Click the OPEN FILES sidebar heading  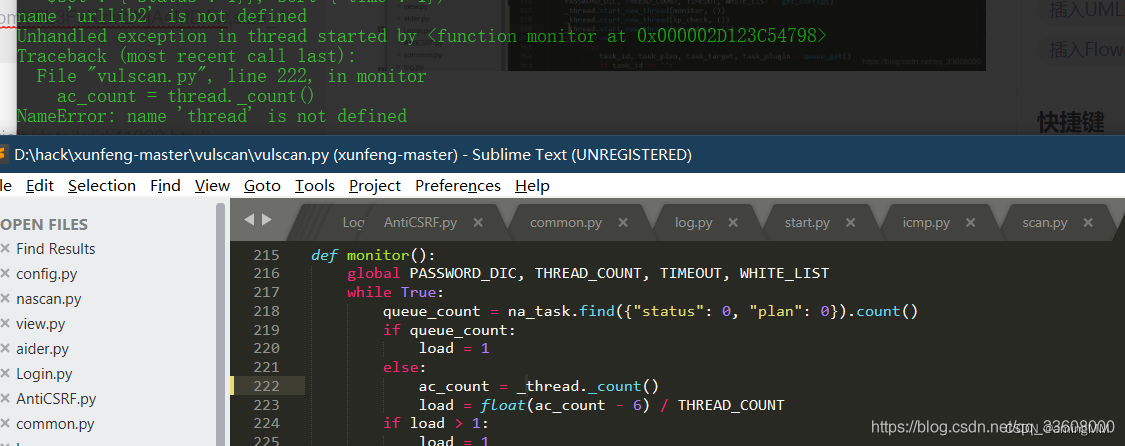44,224
